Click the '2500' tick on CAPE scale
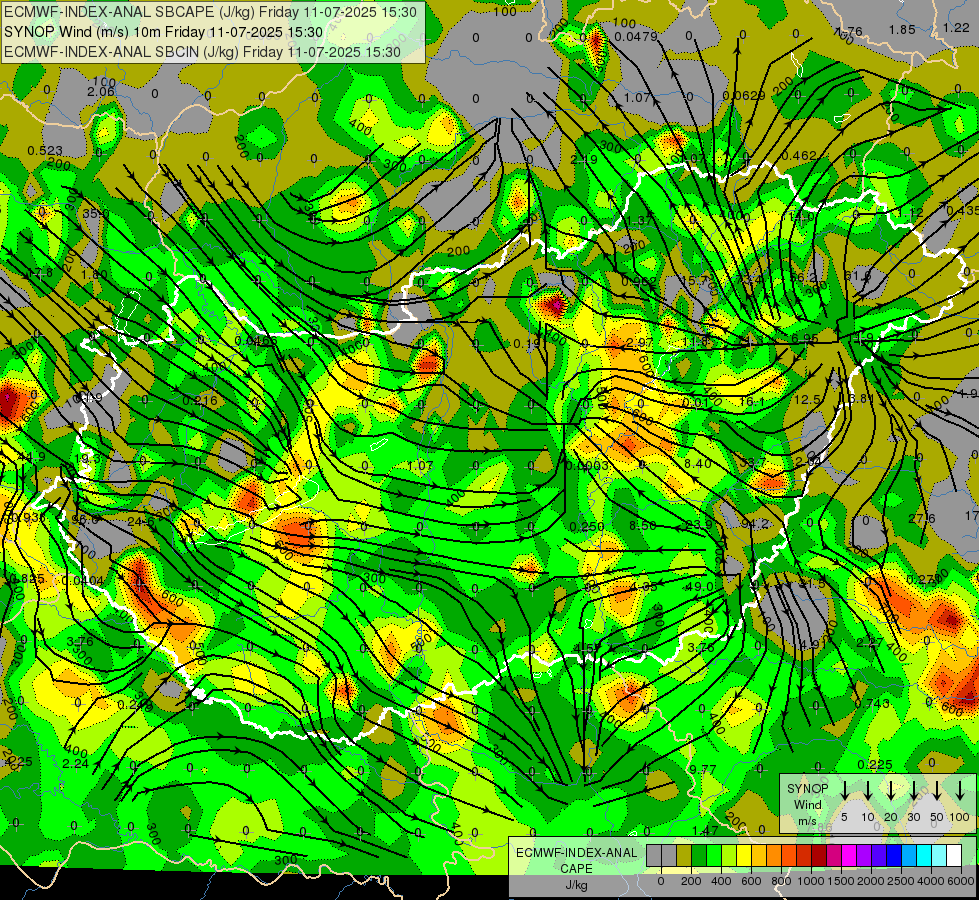 tap(901, 881)
